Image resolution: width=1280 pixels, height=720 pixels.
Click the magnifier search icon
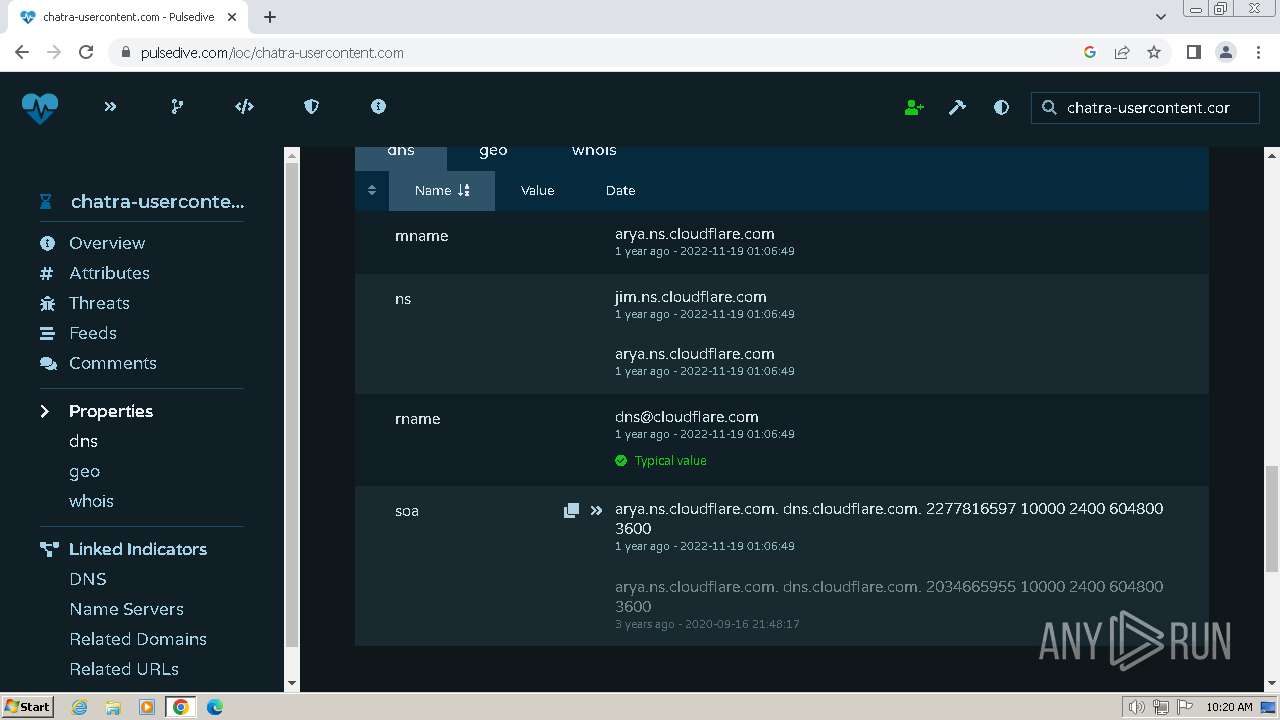(1049, 107)
